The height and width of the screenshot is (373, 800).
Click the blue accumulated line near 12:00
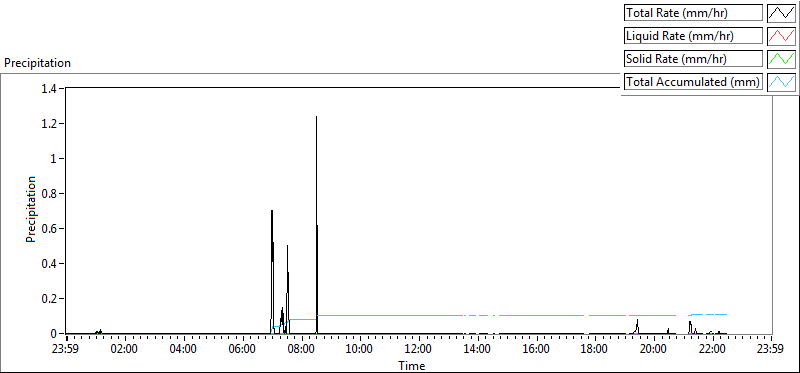(419, 315)
